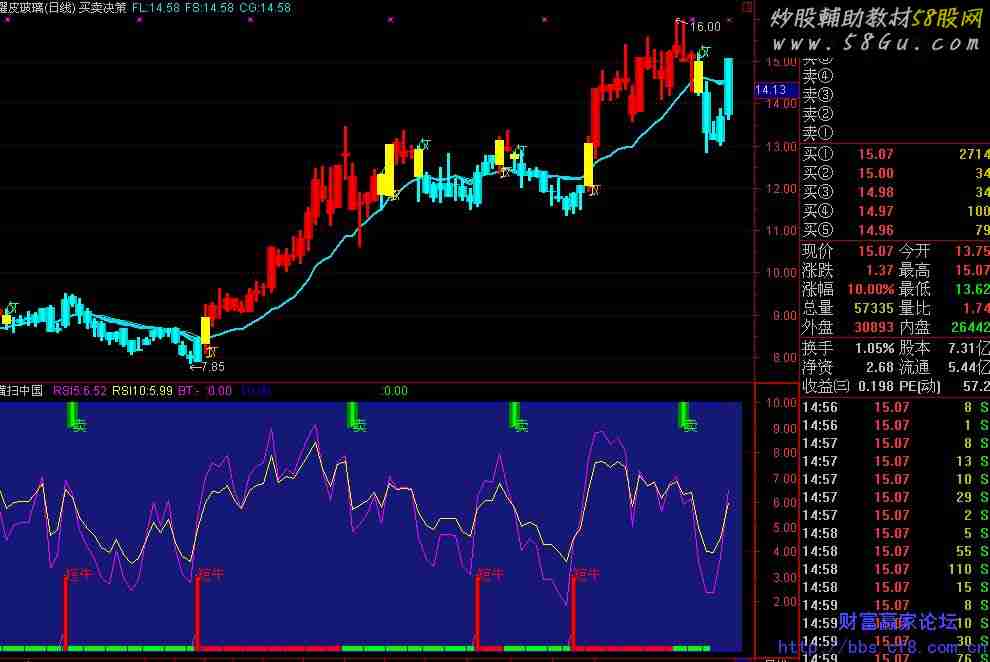Click the RSI10:5.99 indicator label
This screenshot has width=990, height=662.
coord(142,391)
